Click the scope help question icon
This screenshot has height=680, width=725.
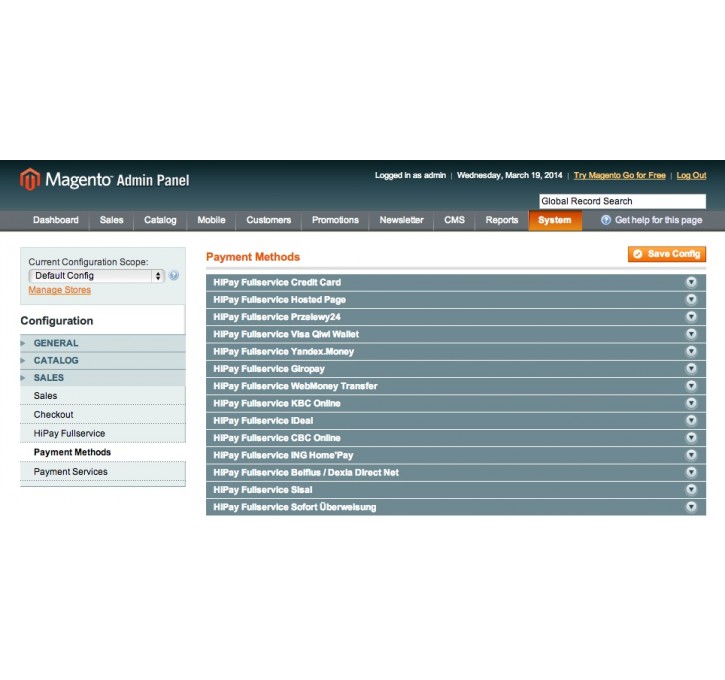click(x=173, y=276)
